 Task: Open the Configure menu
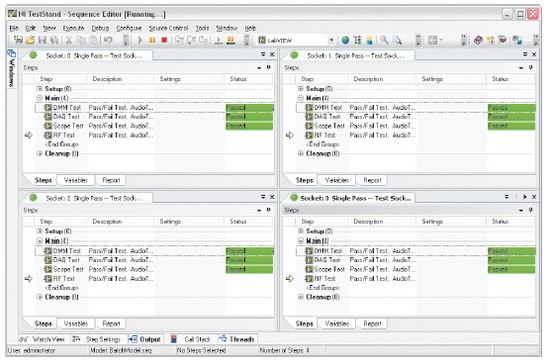129,28
